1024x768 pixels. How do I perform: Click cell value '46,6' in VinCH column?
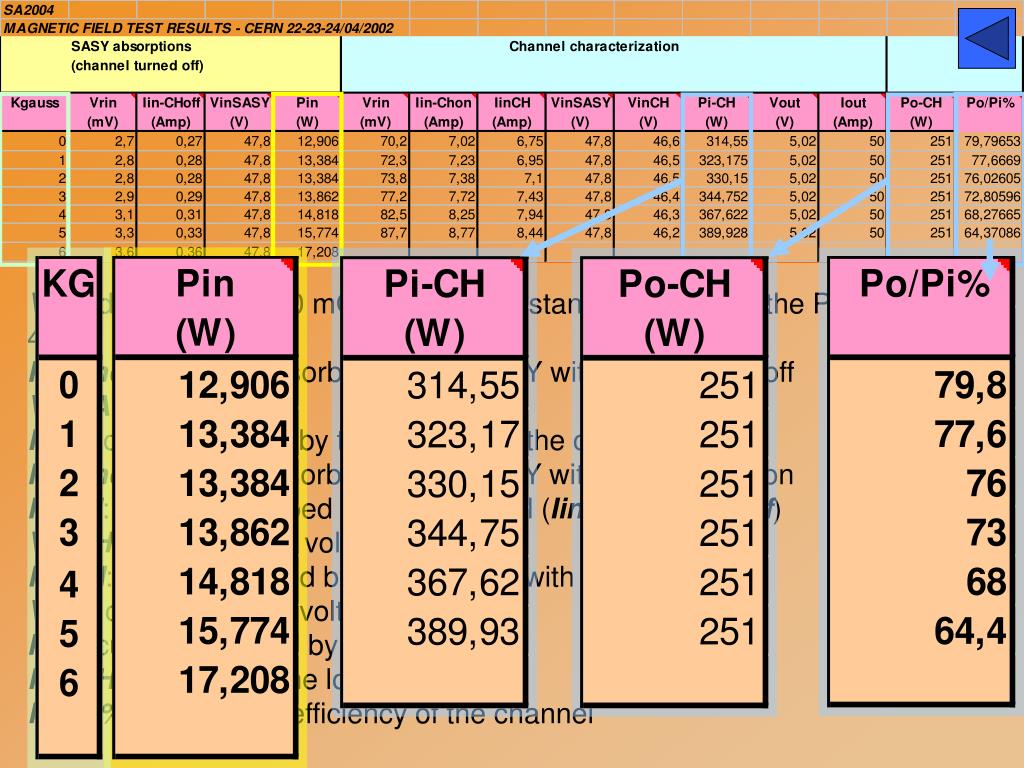click(665, 141)
